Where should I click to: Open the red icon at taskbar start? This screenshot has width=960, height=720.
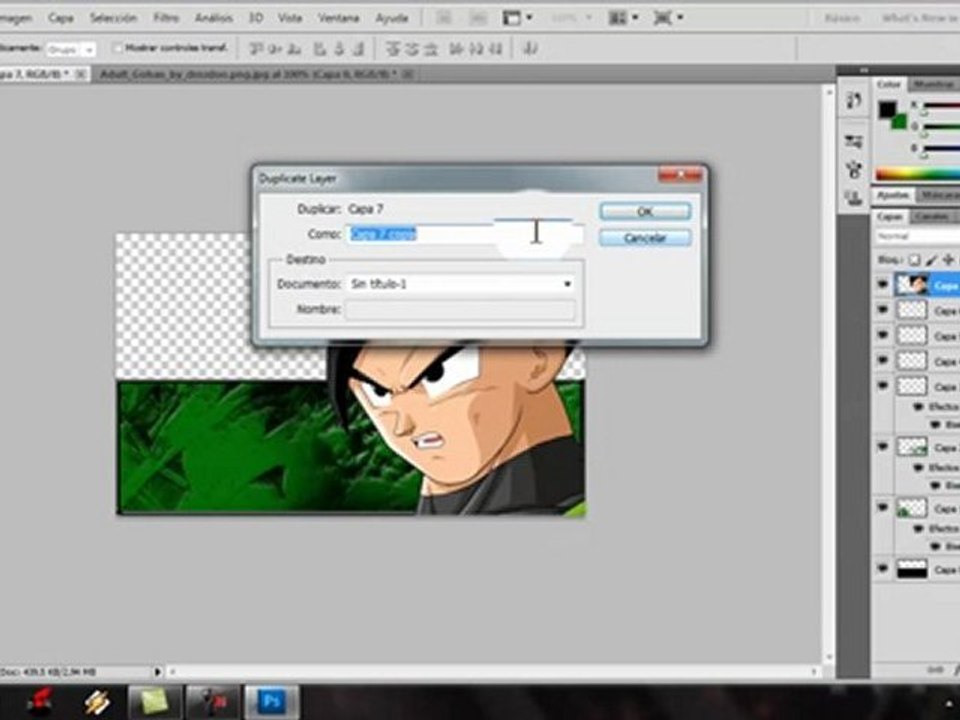[x=39, y=702]
